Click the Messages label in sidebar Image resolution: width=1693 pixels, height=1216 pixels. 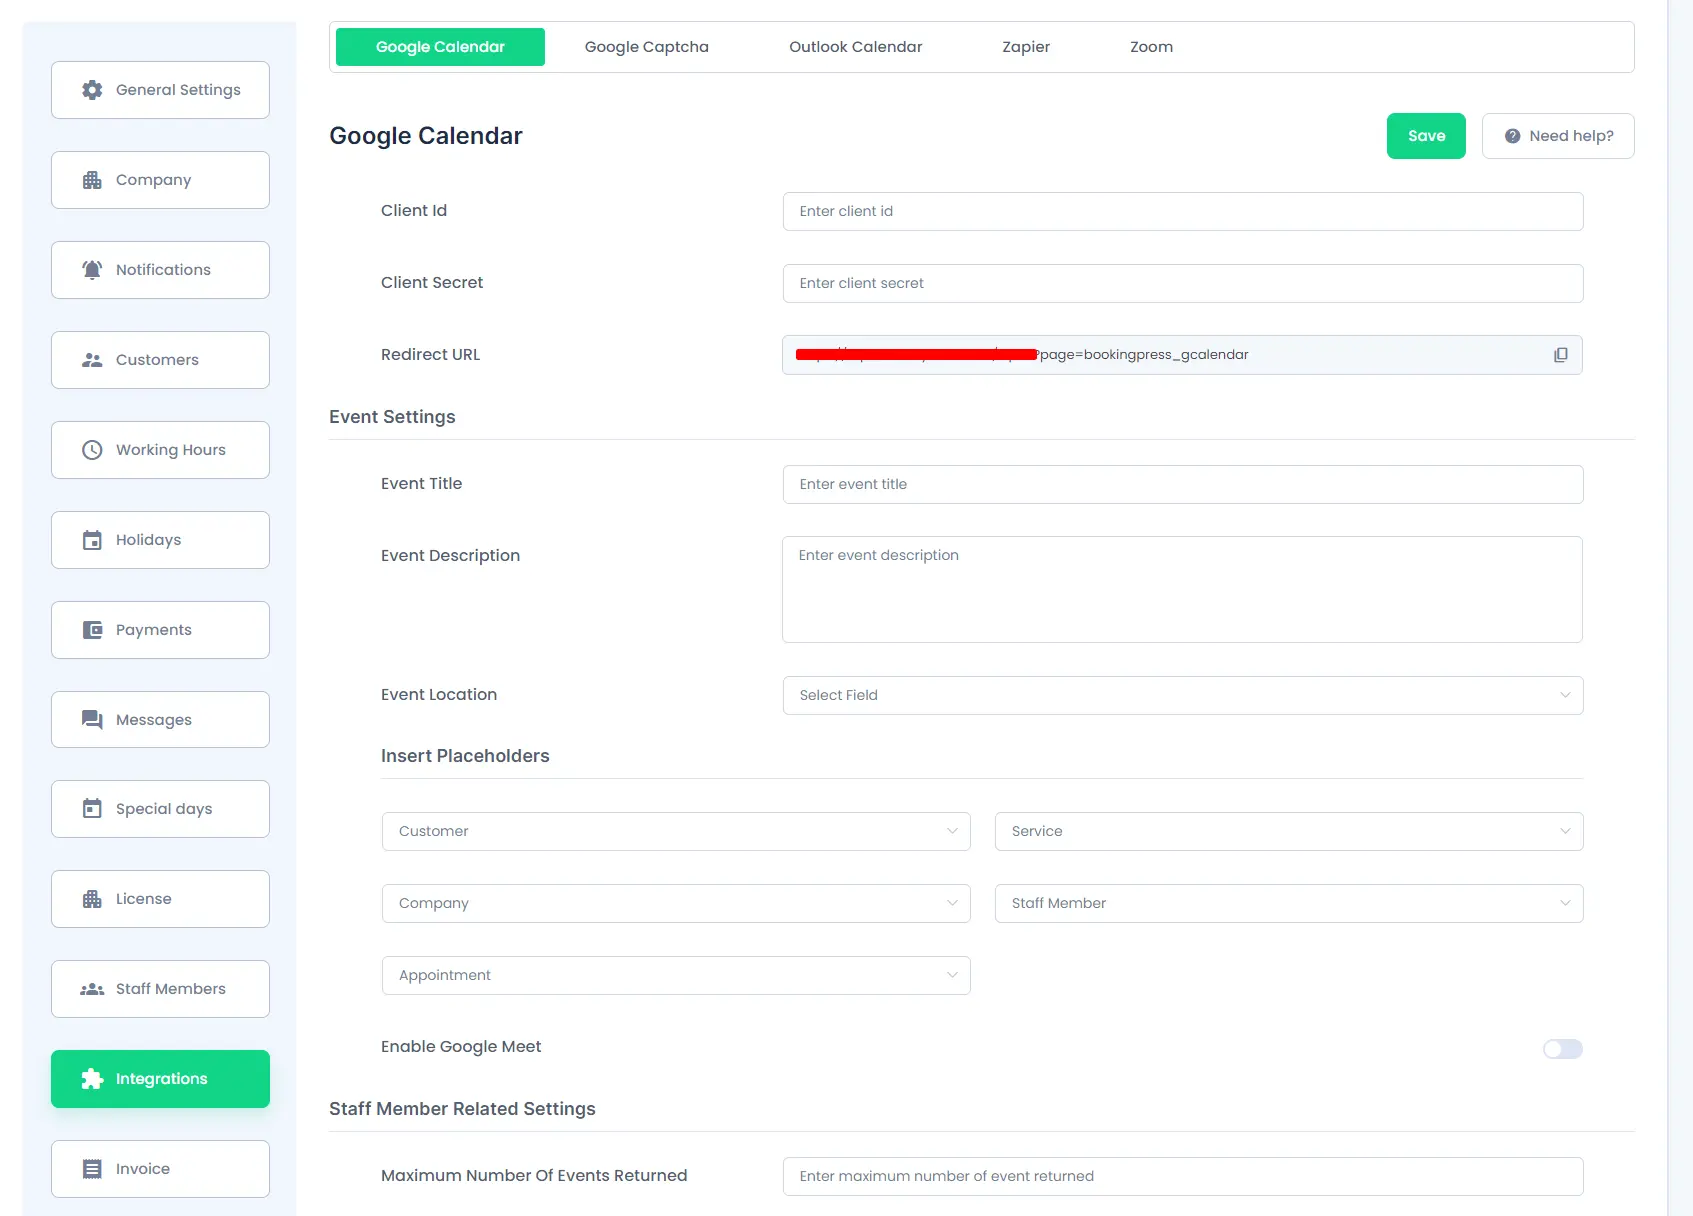tap(153, 720)
